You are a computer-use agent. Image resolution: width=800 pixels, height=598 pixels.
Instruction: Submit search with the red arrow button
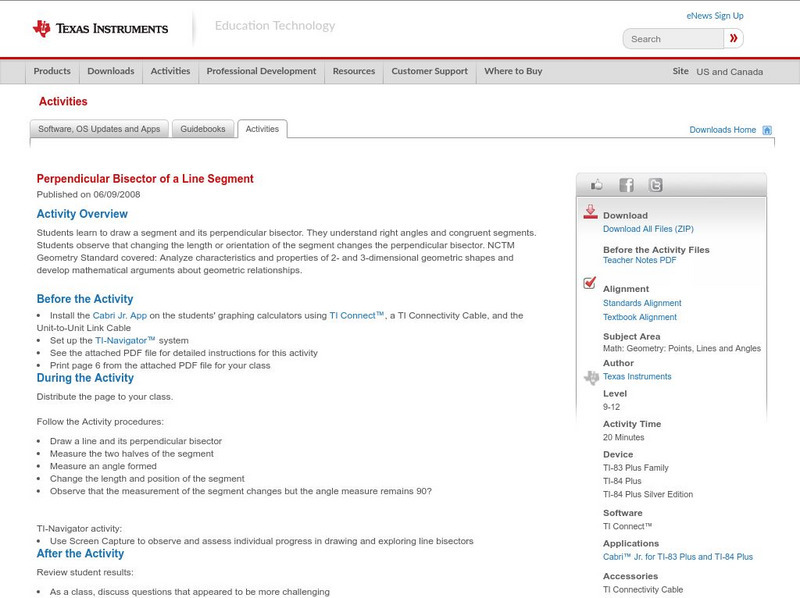(733, 38)
